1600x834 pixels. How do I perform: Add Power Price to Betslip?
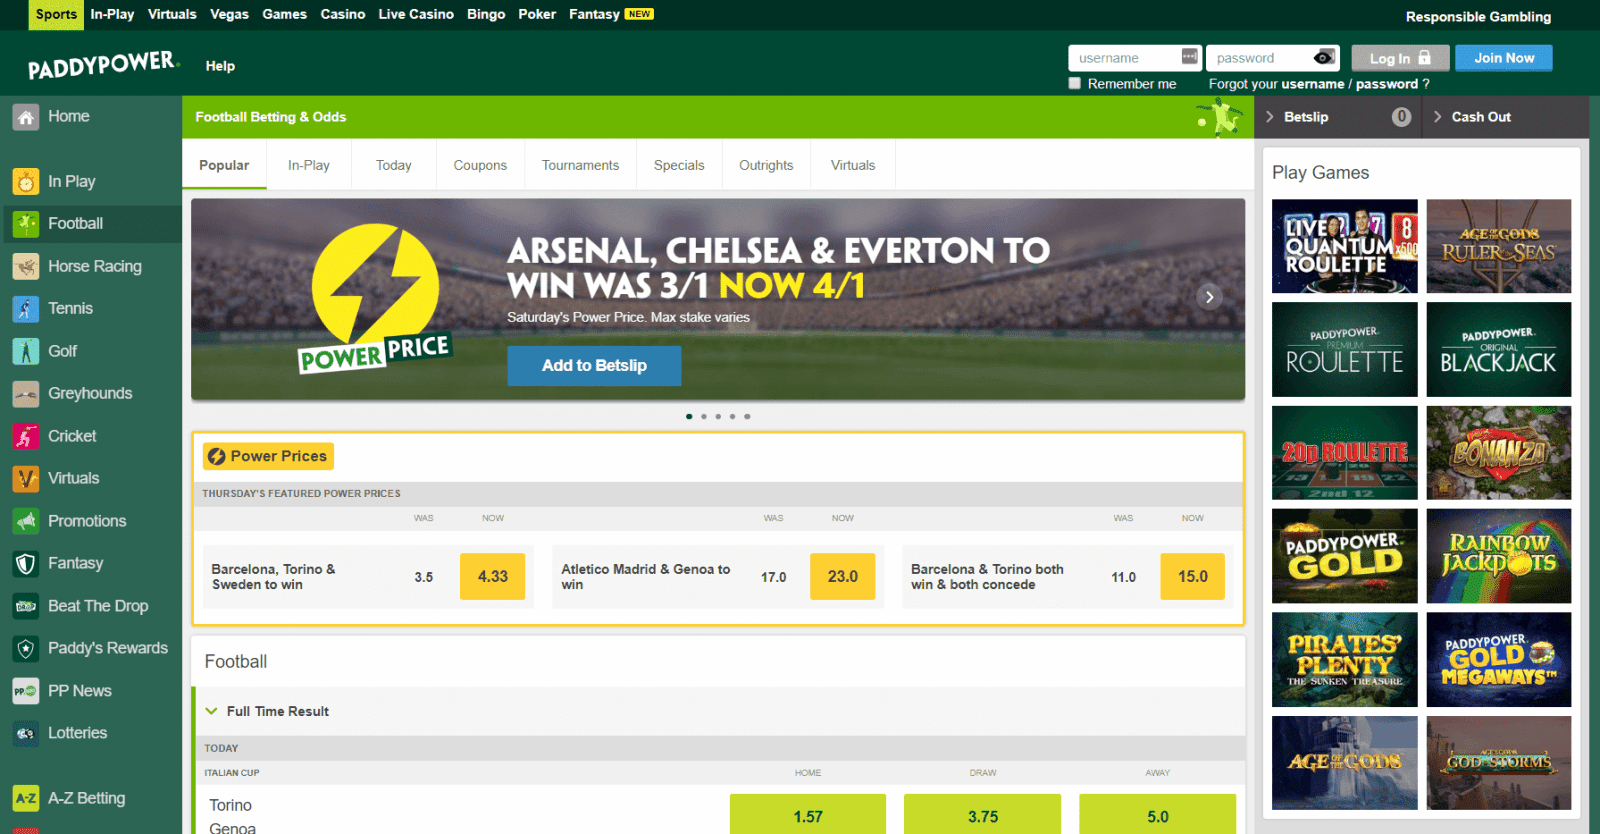pos(594,366)
